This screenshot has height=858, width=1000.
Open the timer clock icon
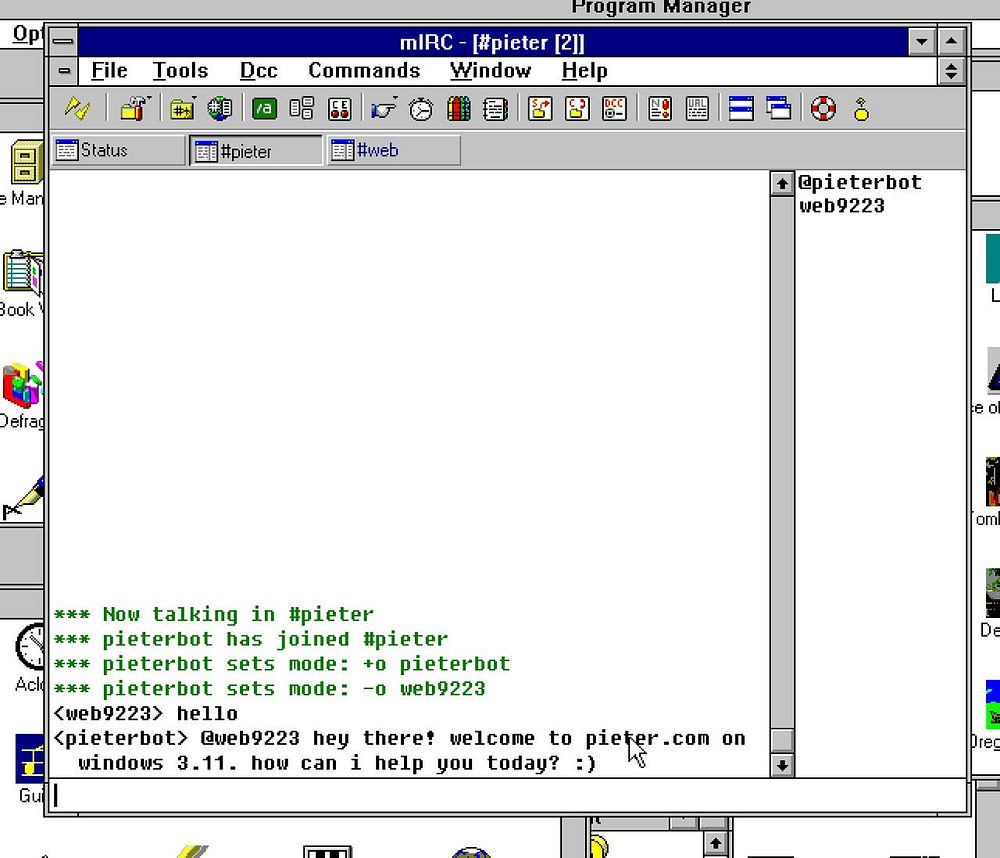coord(422,108)
